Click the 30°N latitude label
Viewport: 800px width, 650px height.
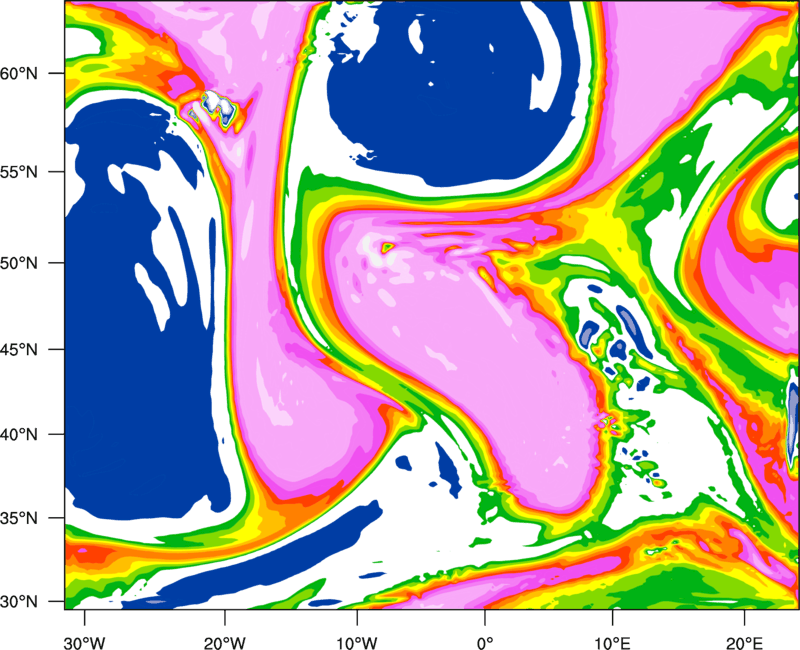tap(19, 602)
